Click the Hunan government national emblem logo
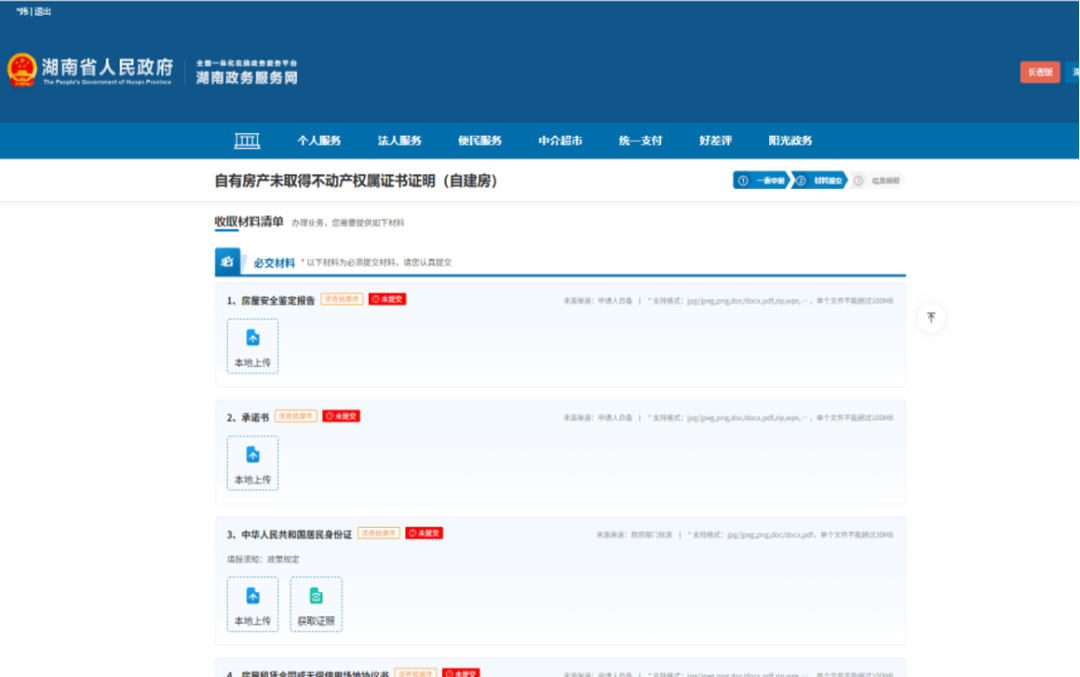This screenshot has height=677, width=1080. click(x=21, y=69)
